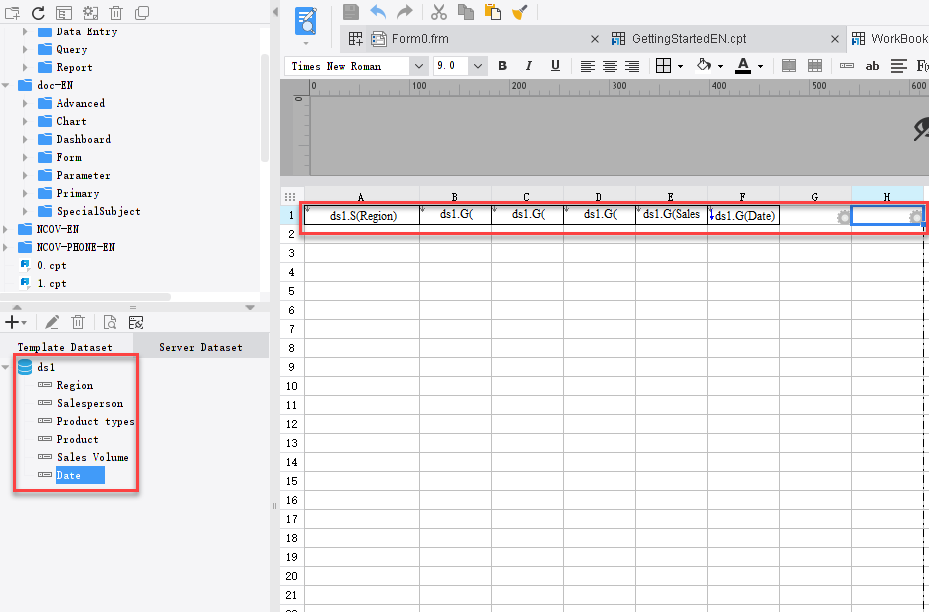Open the font size dropdown

[x=477, y=65]
